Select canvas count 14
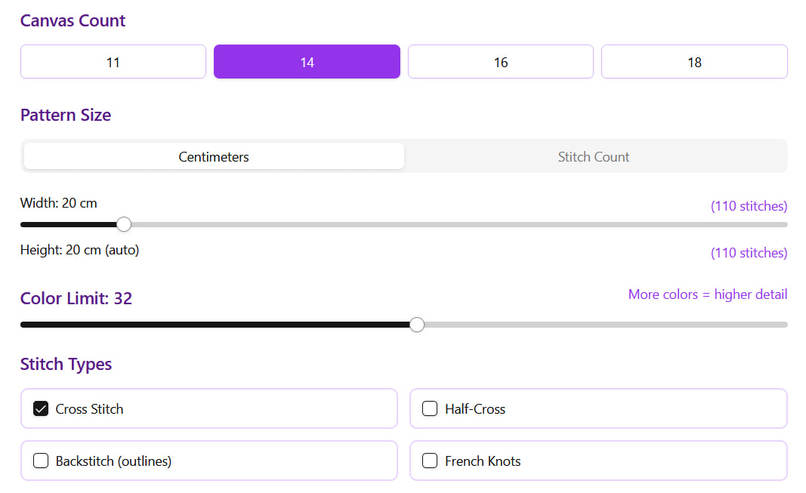This screenshot has width=806, height=493. click(x=307, y=62)
